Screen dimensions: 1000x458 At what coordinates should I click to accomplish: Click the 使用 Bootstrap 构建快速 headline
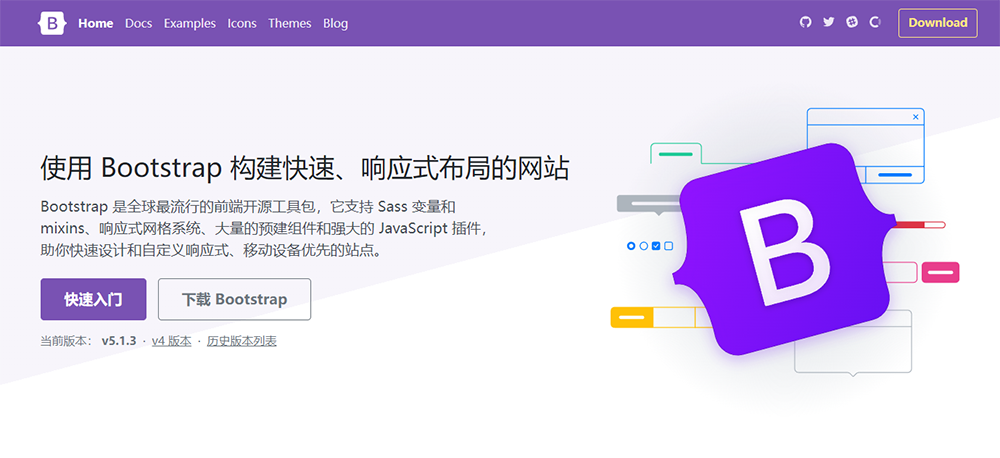(x=305, y=169)
